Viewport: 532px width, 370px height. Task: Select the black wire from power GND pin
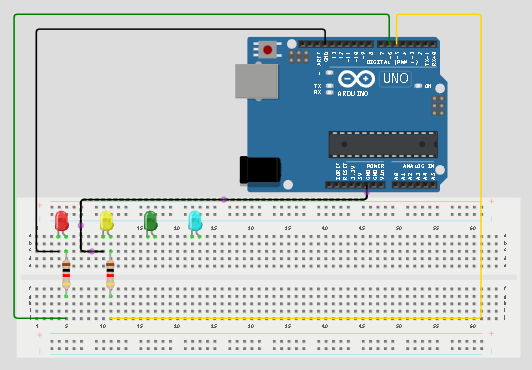pyautogui.click(x=224, y=200)
